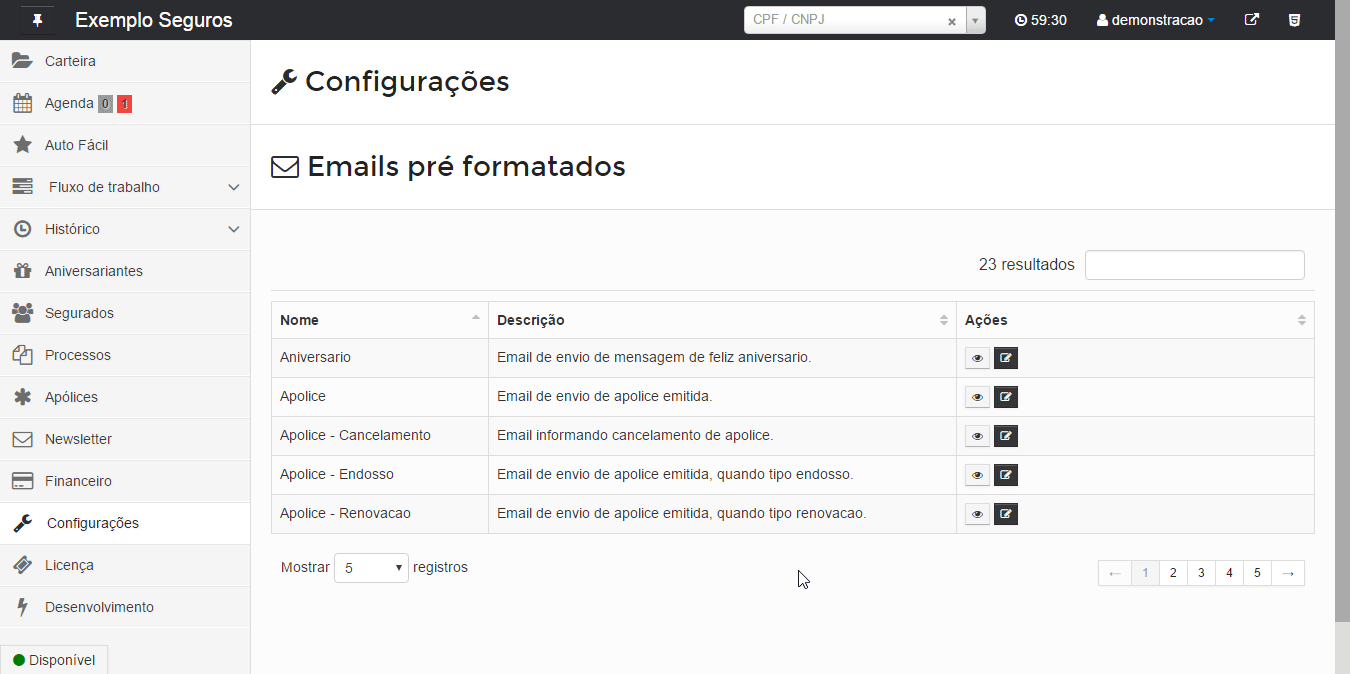Open the CPF / CNPJ dropdown arrow
Viewport: 1350px width, 674px height.
tap(975, 21)
